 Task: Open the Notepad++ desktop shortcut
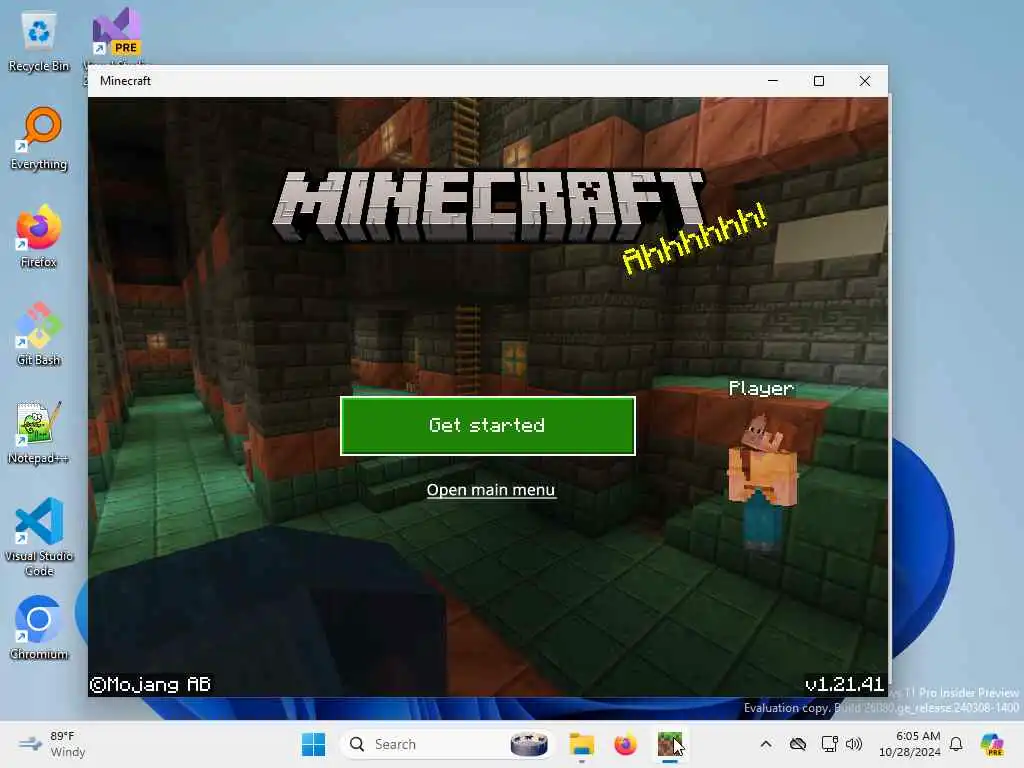[39, 432]
